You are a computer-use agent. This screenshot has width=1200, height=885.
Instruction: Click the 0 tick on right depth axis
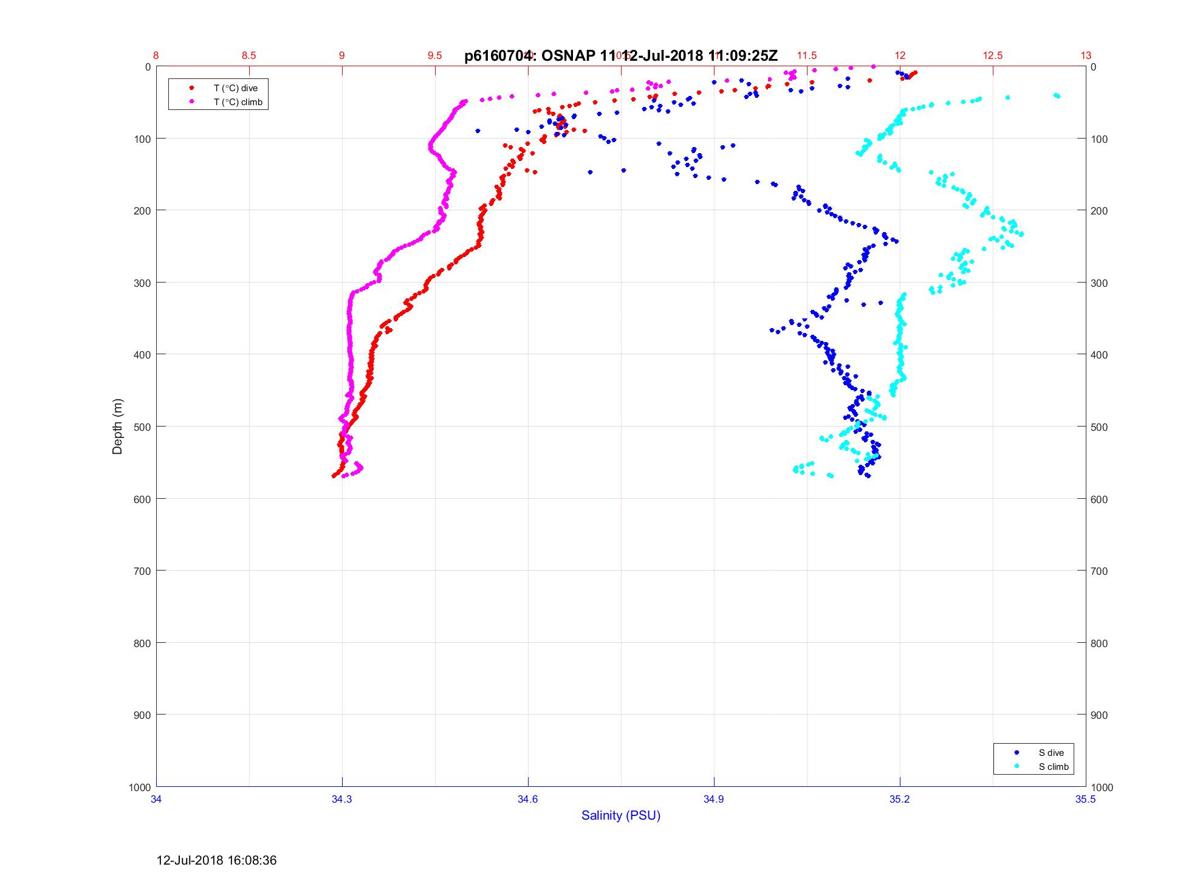1094,67
